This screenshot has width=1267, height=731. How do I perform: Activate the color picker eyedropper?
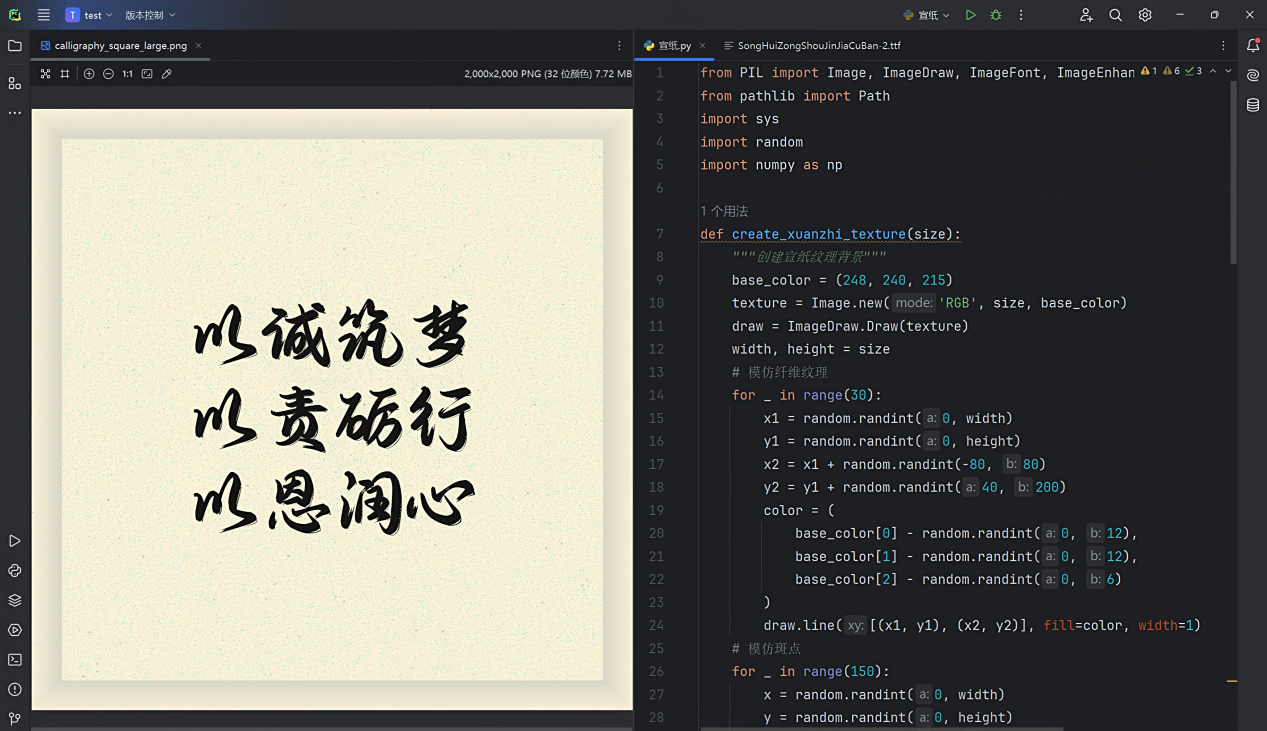coord(167,74)
